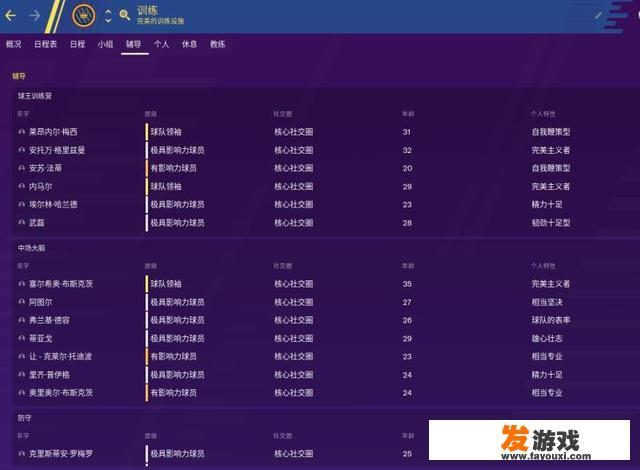Open 安托万·格里兹曼 player name link
Viewport: 640px width, 470px height.
tap(57, 150)
